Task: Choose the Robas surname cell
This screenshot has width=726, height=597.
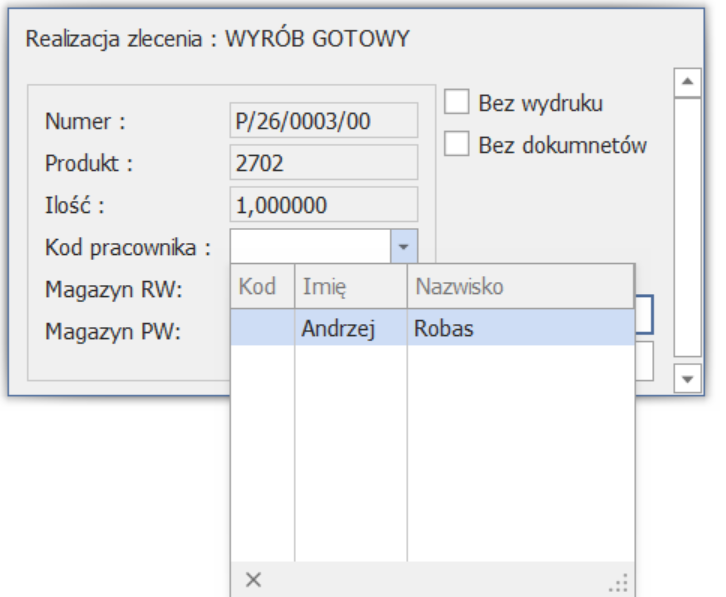Action: pyautogui.click(x=519, y=328)
